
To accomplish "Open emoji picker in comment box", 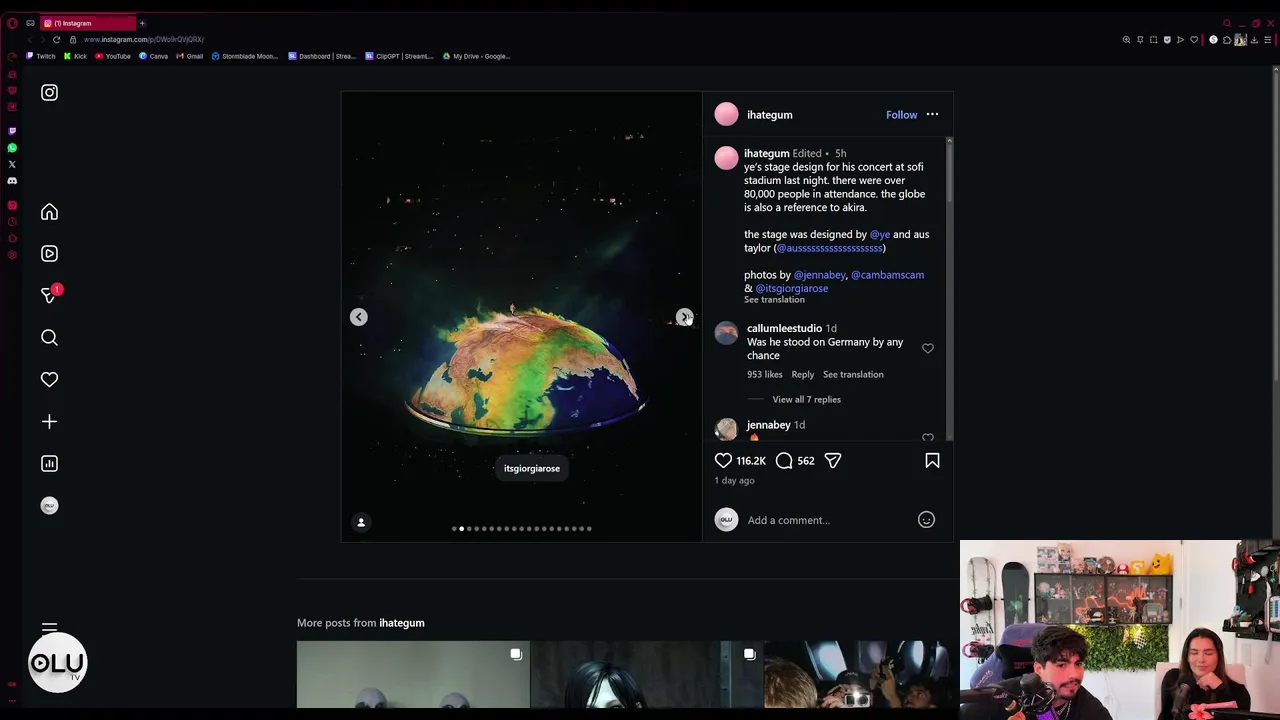I will point(926,520).
